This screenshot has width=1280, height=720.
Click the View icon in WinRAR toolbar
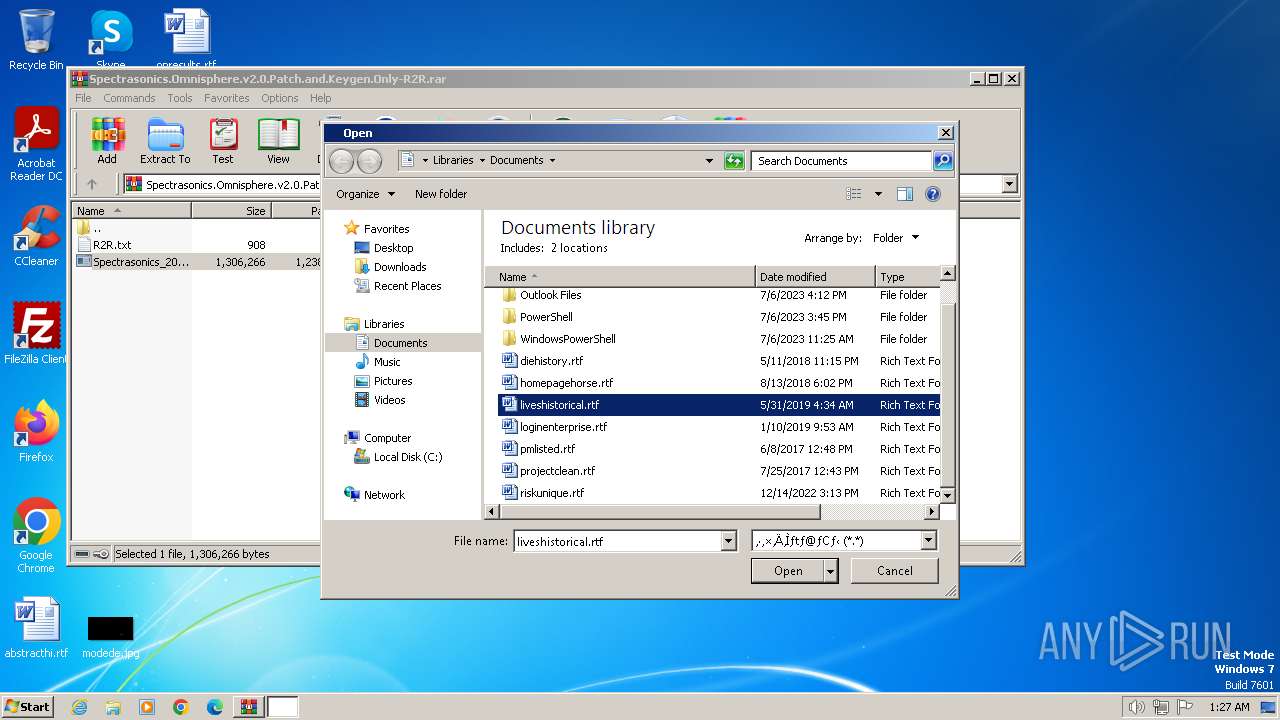(x=278, y=141)
